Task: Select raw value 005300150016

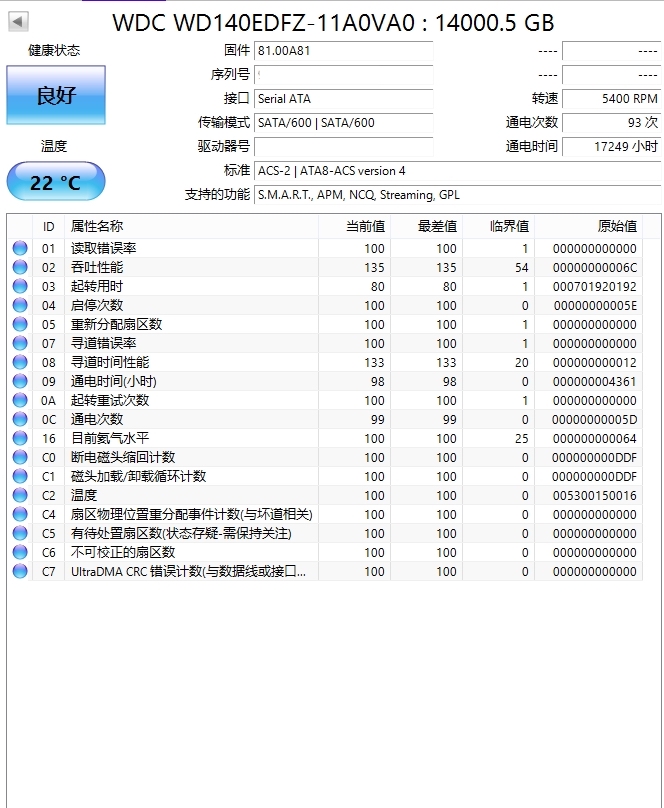Action: [x=594, y=496]
